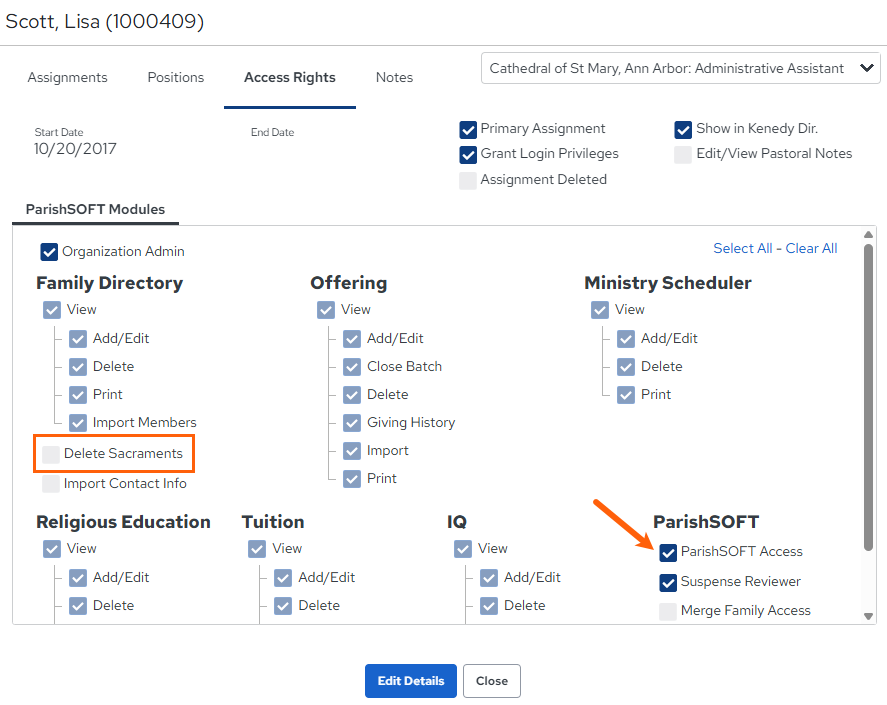Uncheck the ParishSOFT Access checkbox
Image resolution: width=887 pixels, height=705 pixels.
668,553
